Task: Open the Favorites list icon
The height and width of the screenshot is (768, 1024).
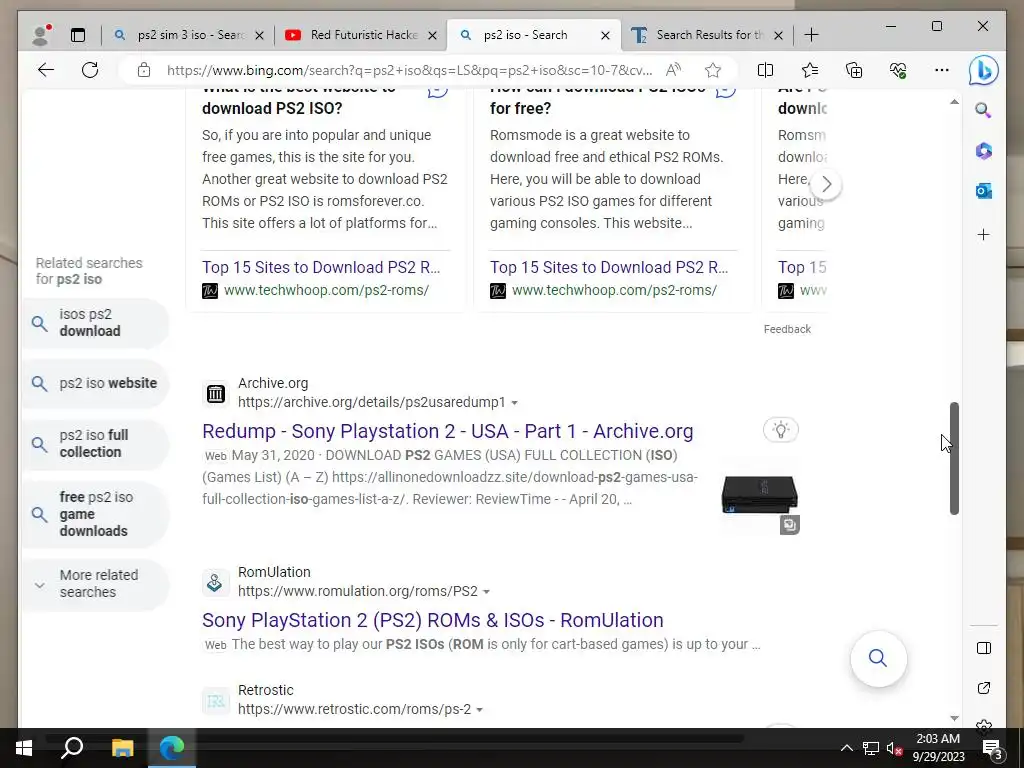Action: (x=810, y=70)
